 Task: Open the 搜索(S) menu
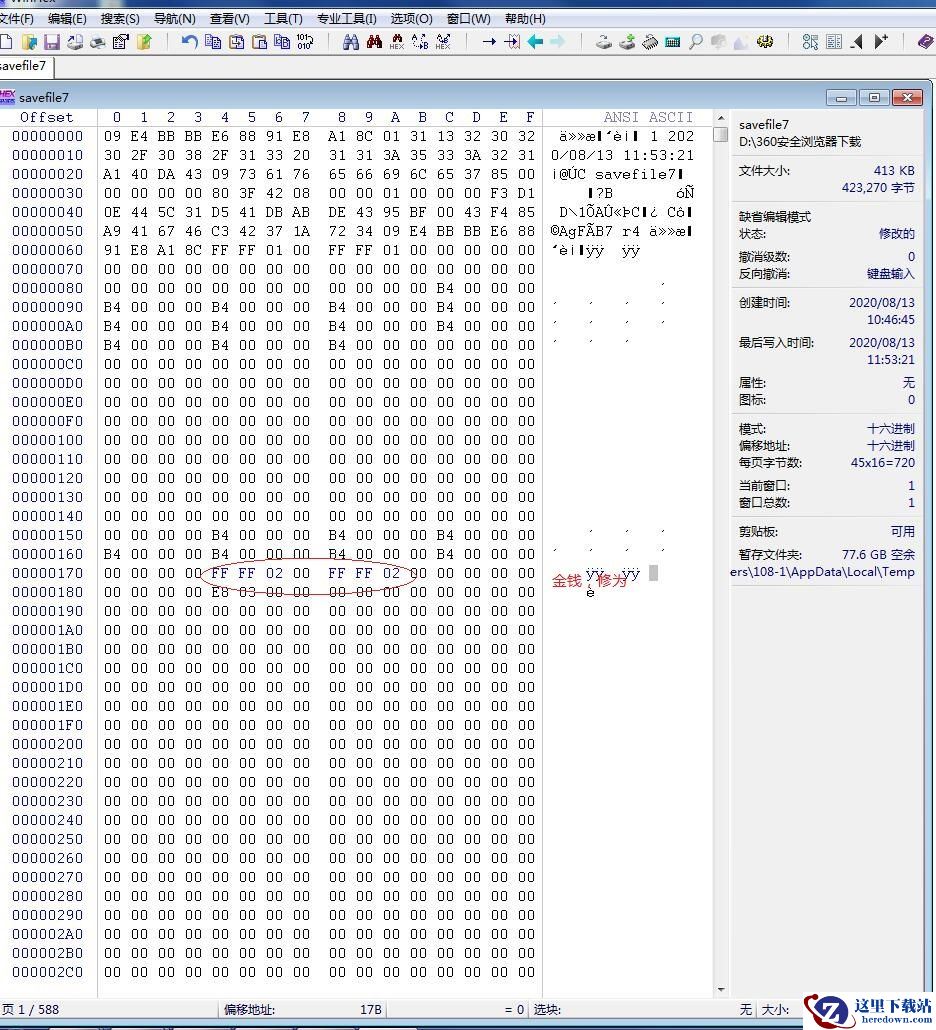coord(120,18)
